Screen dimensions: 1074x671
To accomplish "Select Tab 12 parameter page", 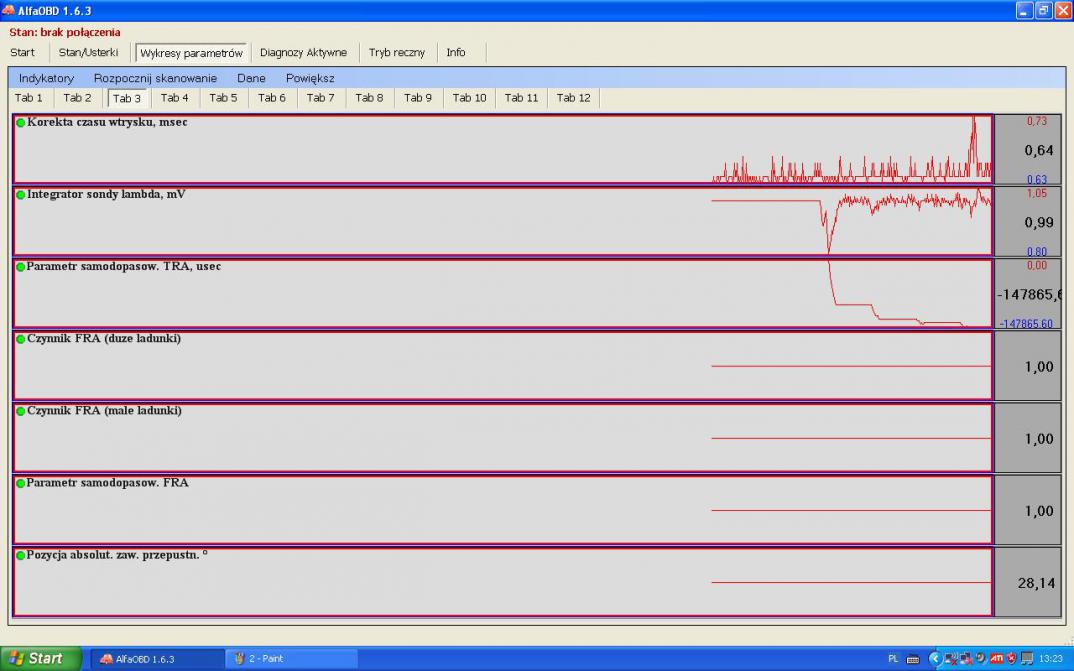I will (x=573, y=98).
